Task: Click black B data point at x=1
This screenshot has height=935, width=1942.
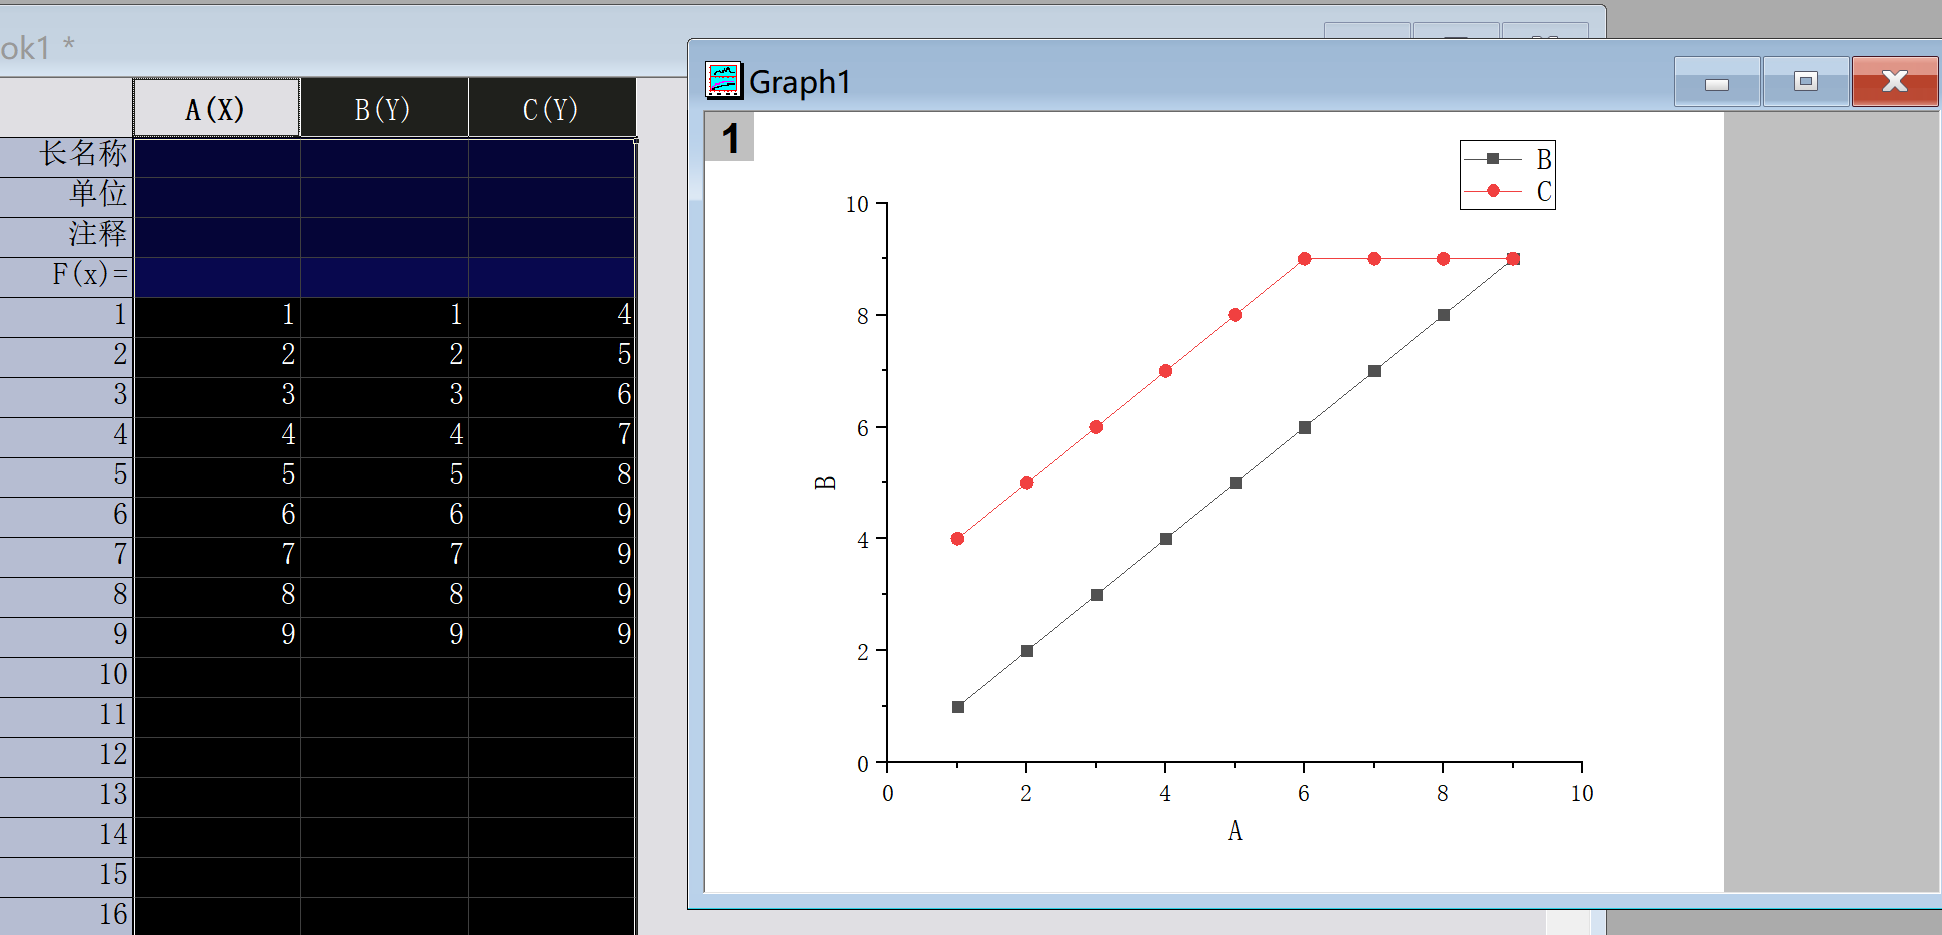Action: click(958, 707)
